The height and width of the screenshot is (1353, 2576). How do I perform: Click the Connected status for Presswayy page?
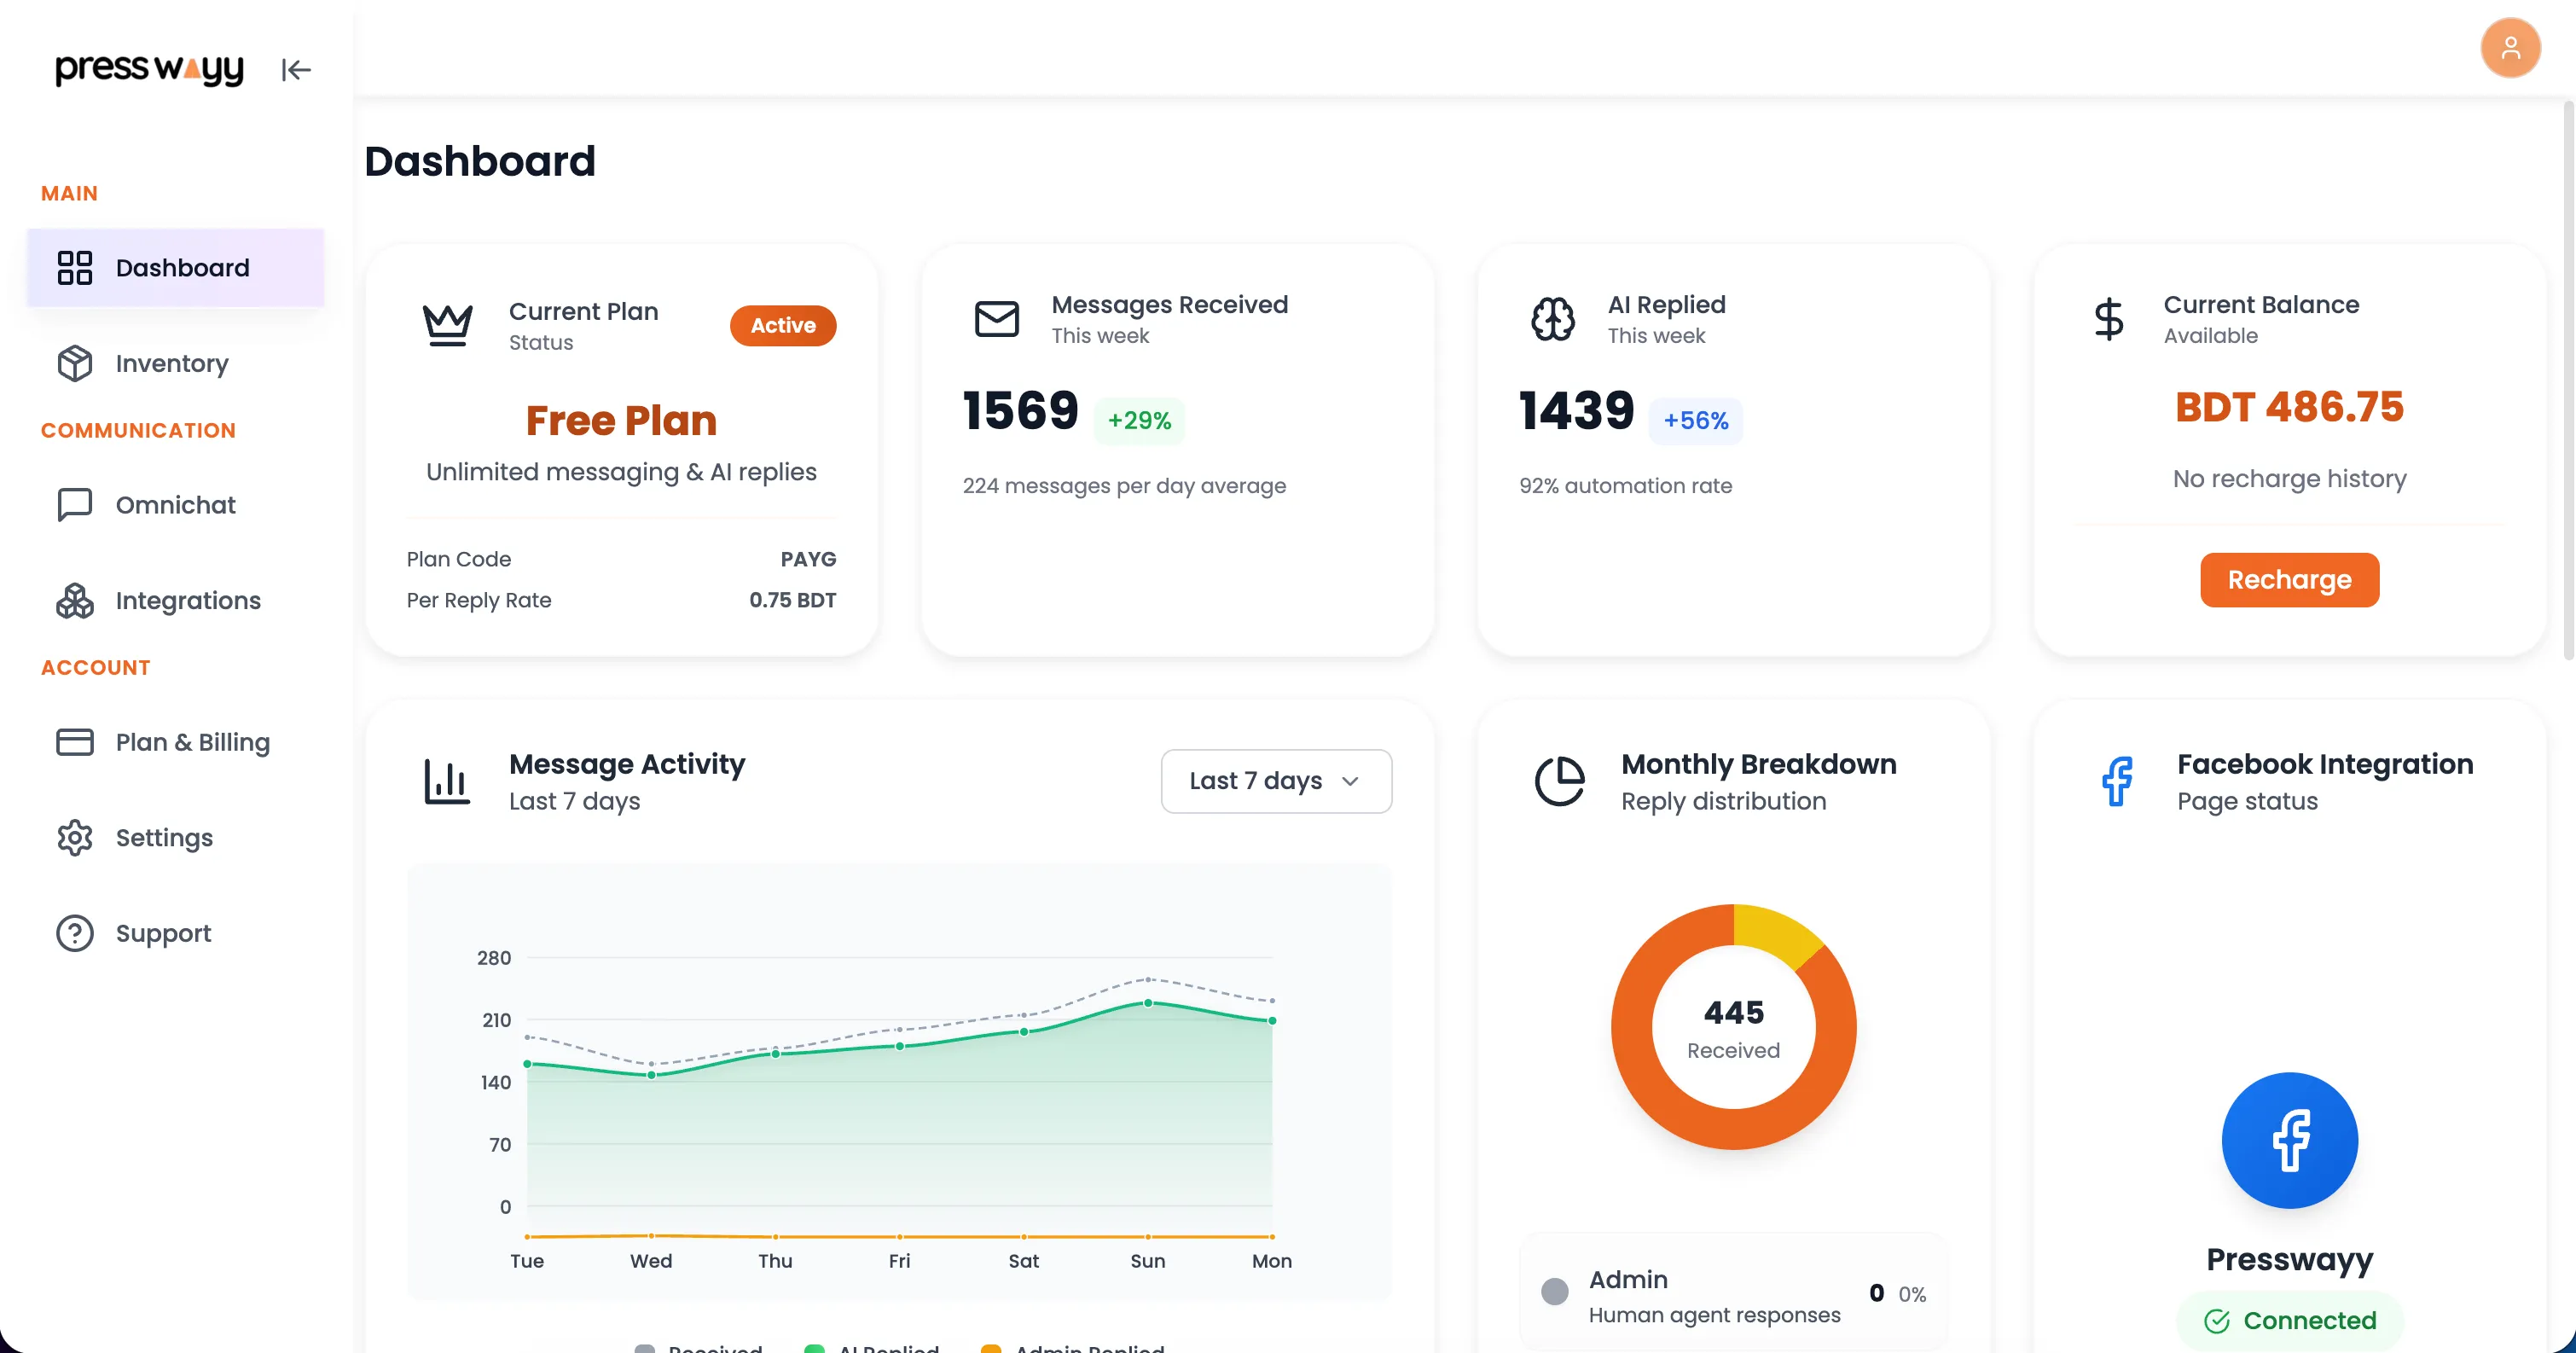pyautogui.click(x=2290, y=1320)
